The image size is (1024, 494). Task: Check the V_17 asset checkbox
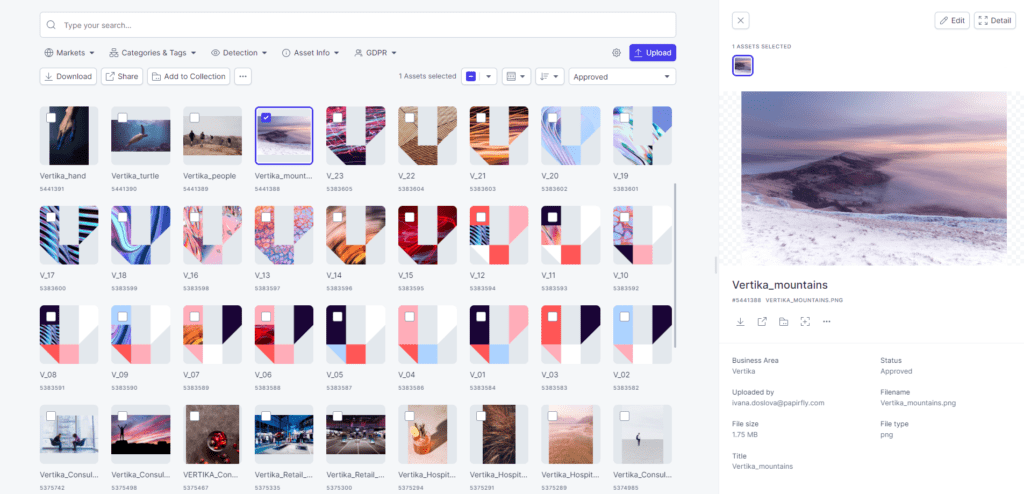pos(51,217)
